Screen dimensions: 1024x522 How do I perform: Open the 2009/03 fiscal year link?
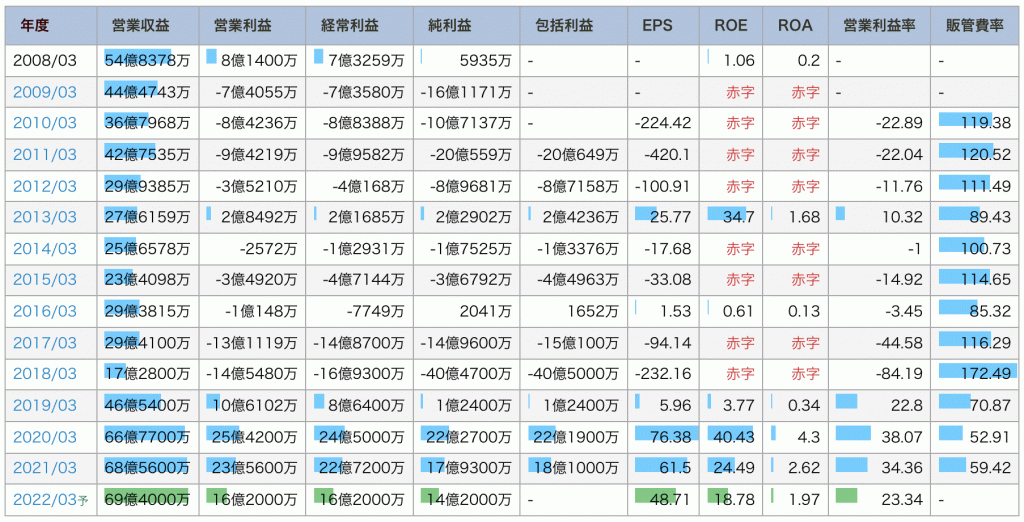click(45, 92)
